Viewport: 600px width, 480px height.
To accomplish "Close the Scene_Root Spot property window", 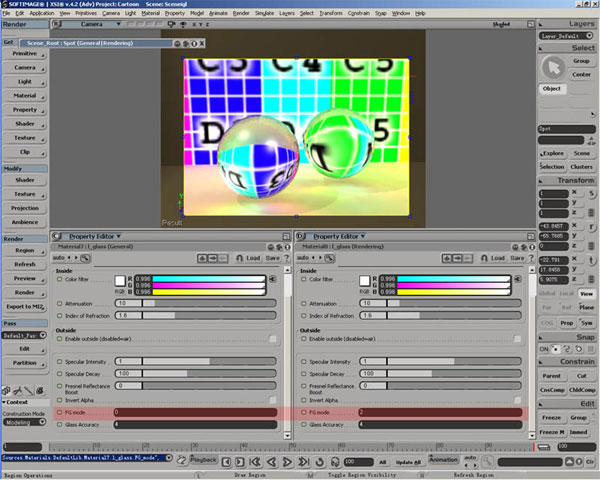I will (x=202, y=43).
